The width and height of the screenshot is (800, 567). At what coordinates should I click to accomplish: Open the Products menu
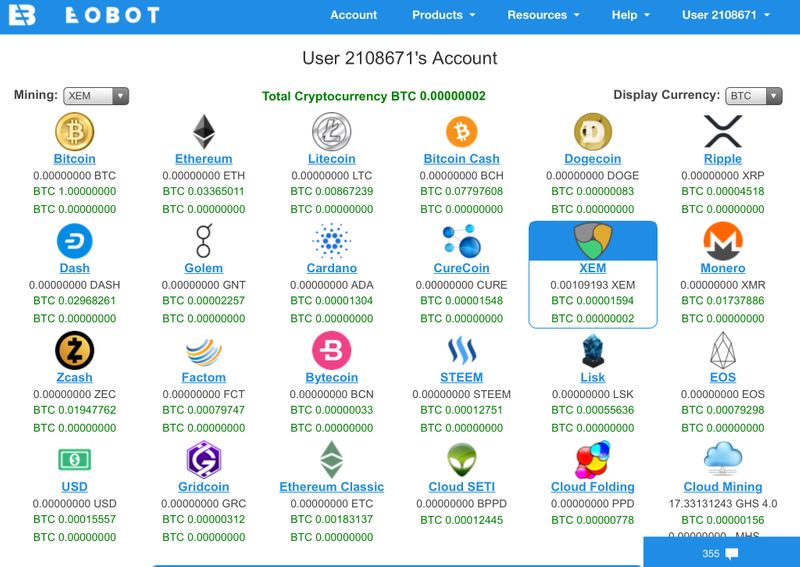click(444, 15)
